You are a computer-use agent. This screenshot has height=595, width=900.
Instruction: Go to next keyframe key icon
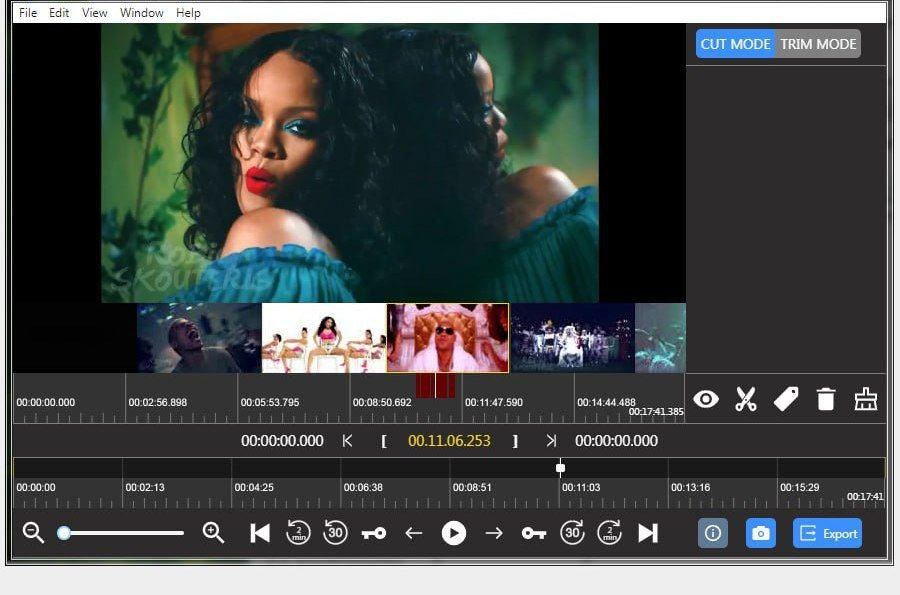(533, 534)
